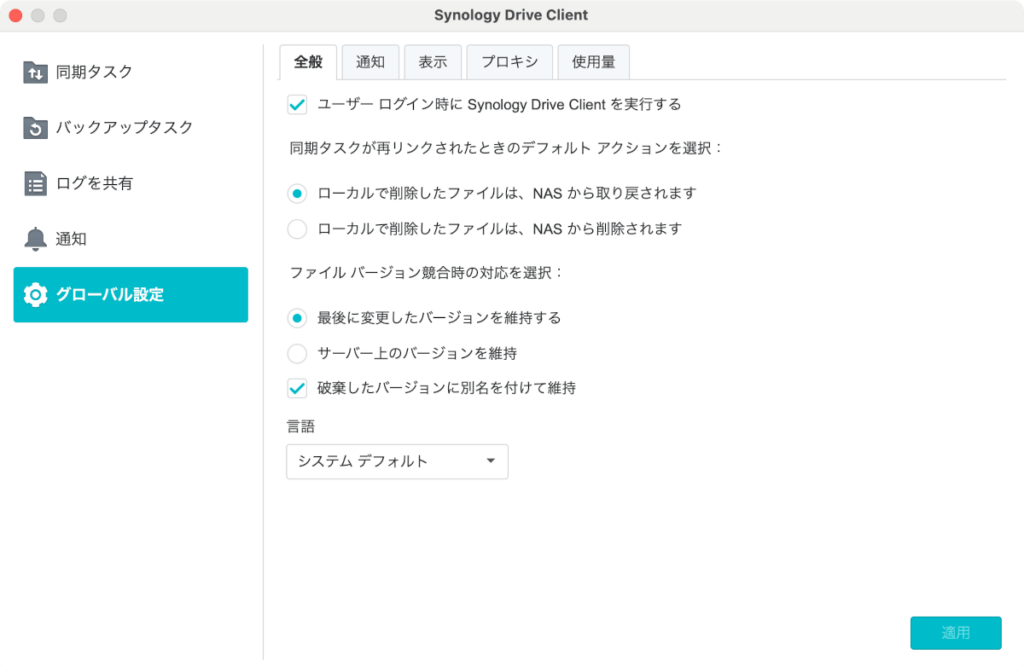Open 同期タスク in the sidebar
The width and height of the screenshot is (1024, 672).
pyautogui.click(x=131, y=72)
